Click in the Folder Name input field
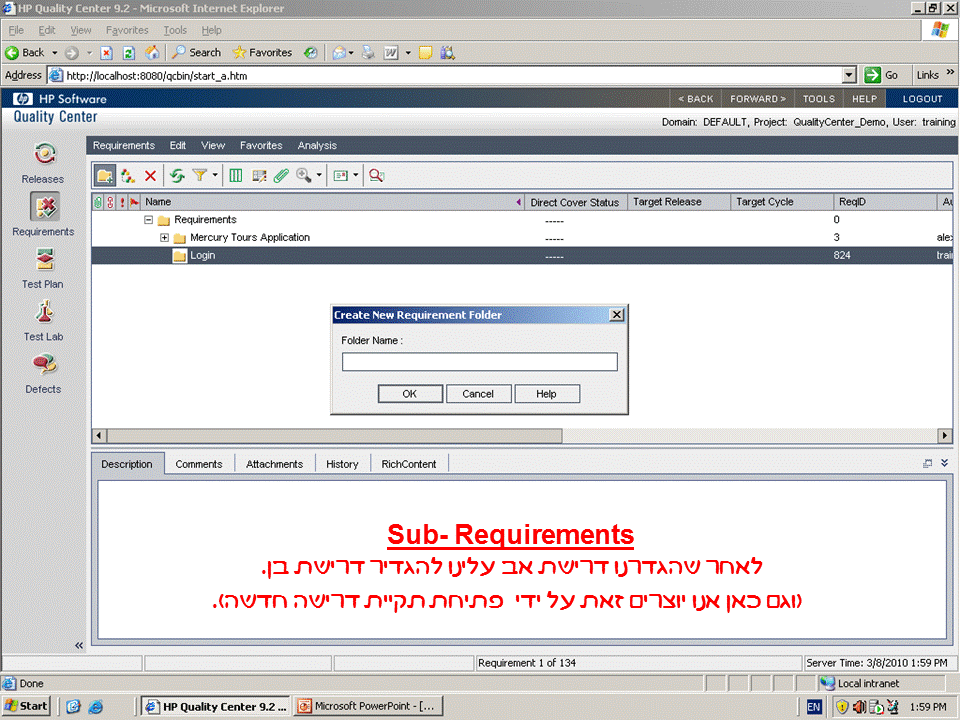The image size is (960, 720). [479, 362]
